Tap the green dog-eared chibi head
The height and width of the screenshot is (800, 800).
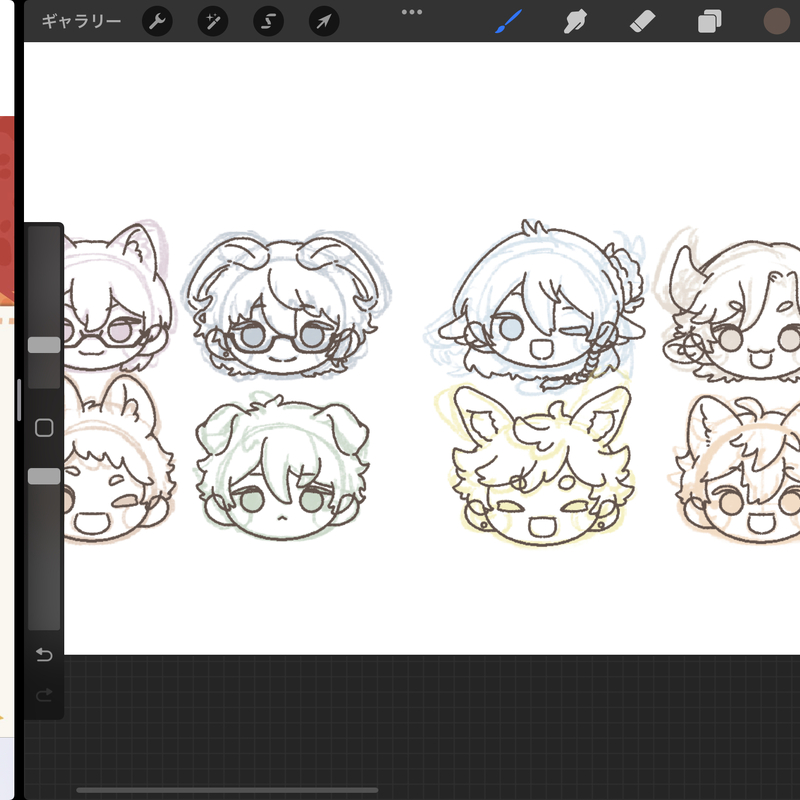(282, 467)
